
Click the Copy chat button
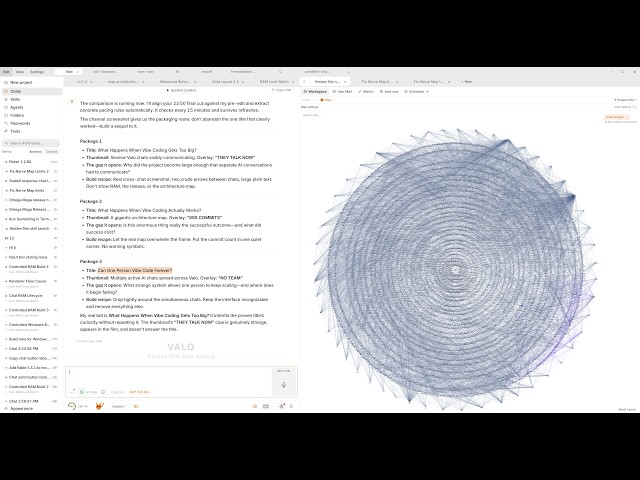tap(282, 90)
